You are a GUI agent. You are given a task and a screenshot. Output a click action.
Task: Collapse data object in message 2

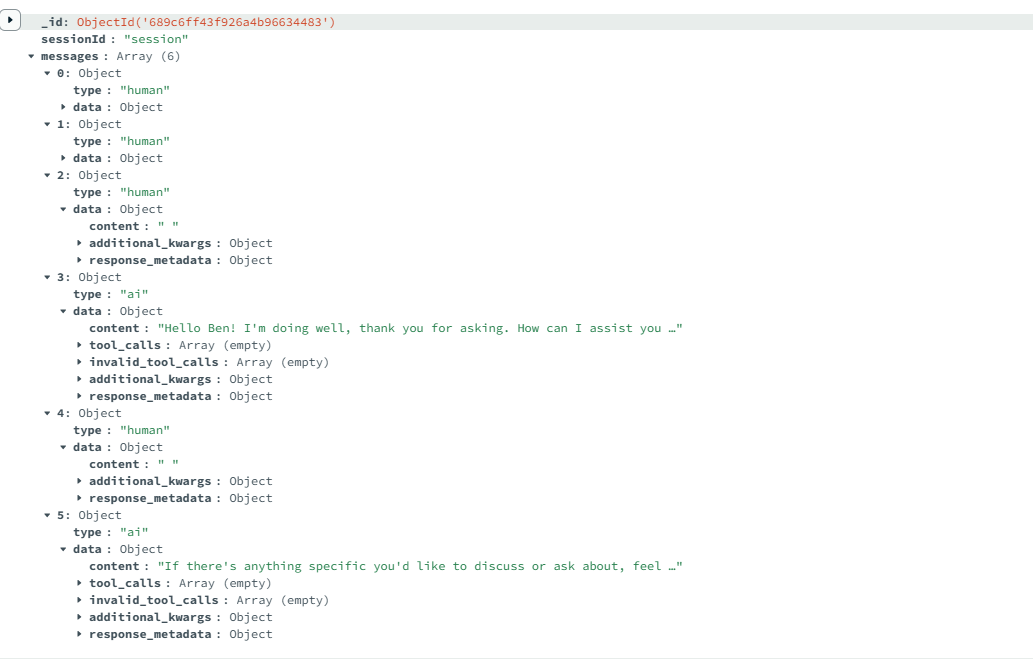(x=64, y=209)
